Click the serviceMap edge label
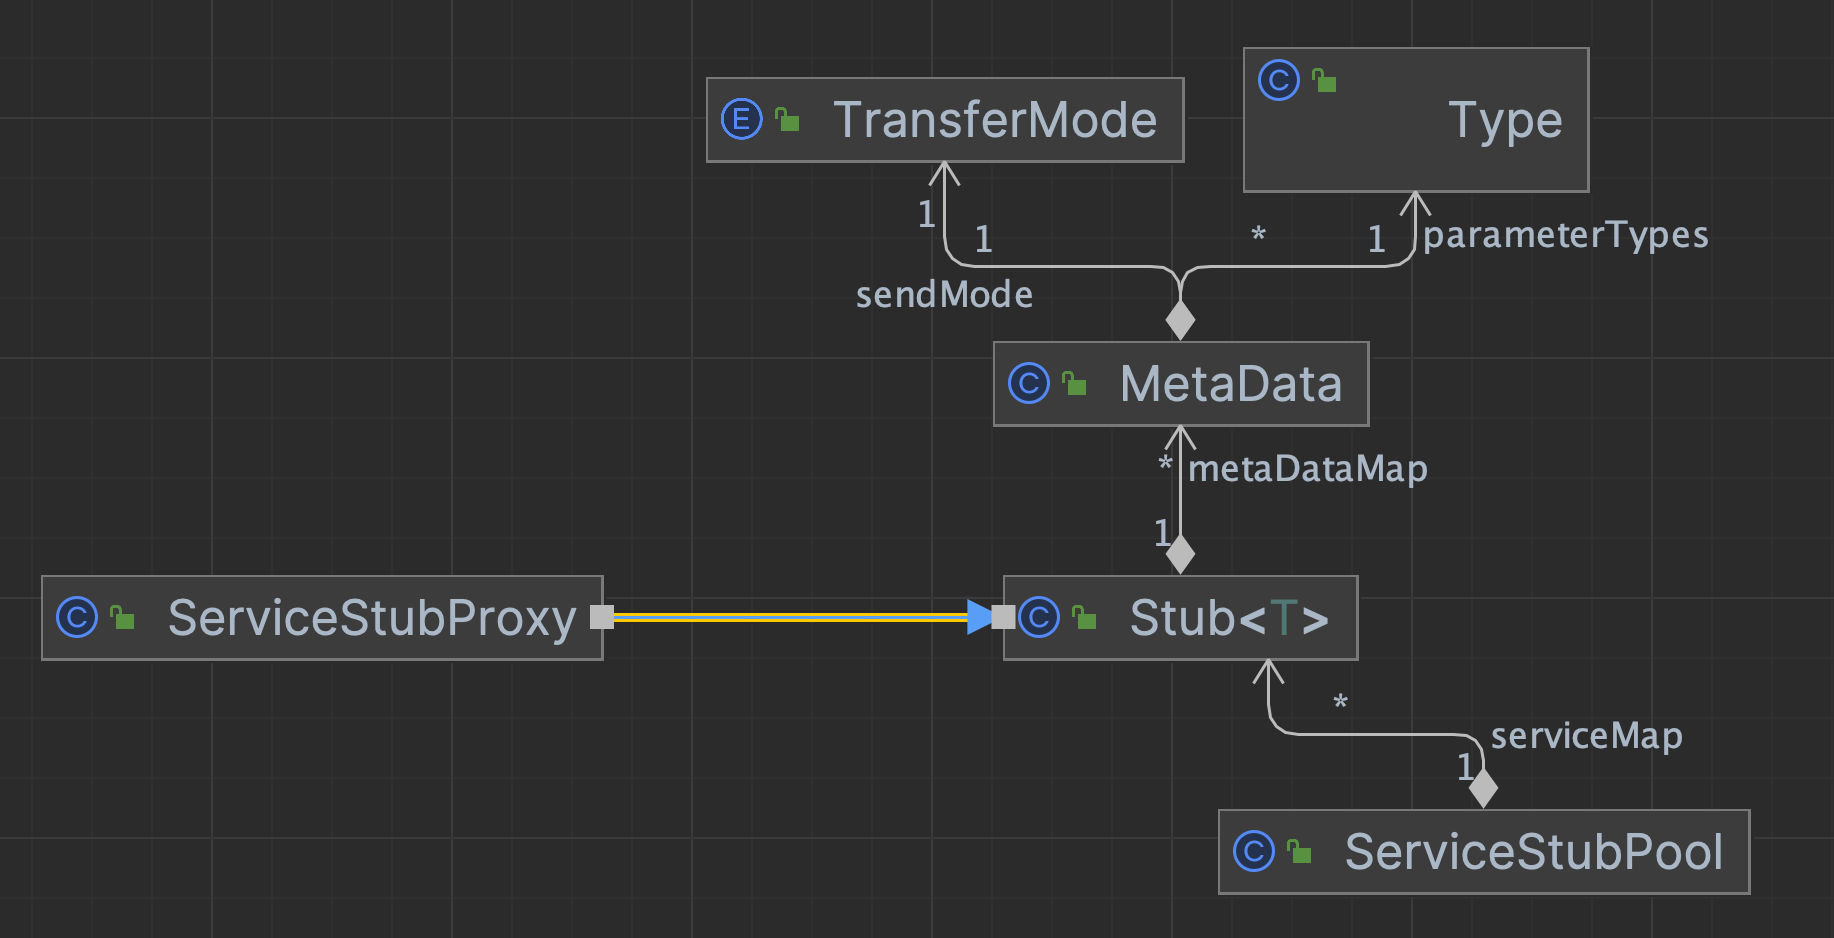This screenshot has width=1834, height=938. [x=1586, y=736]
